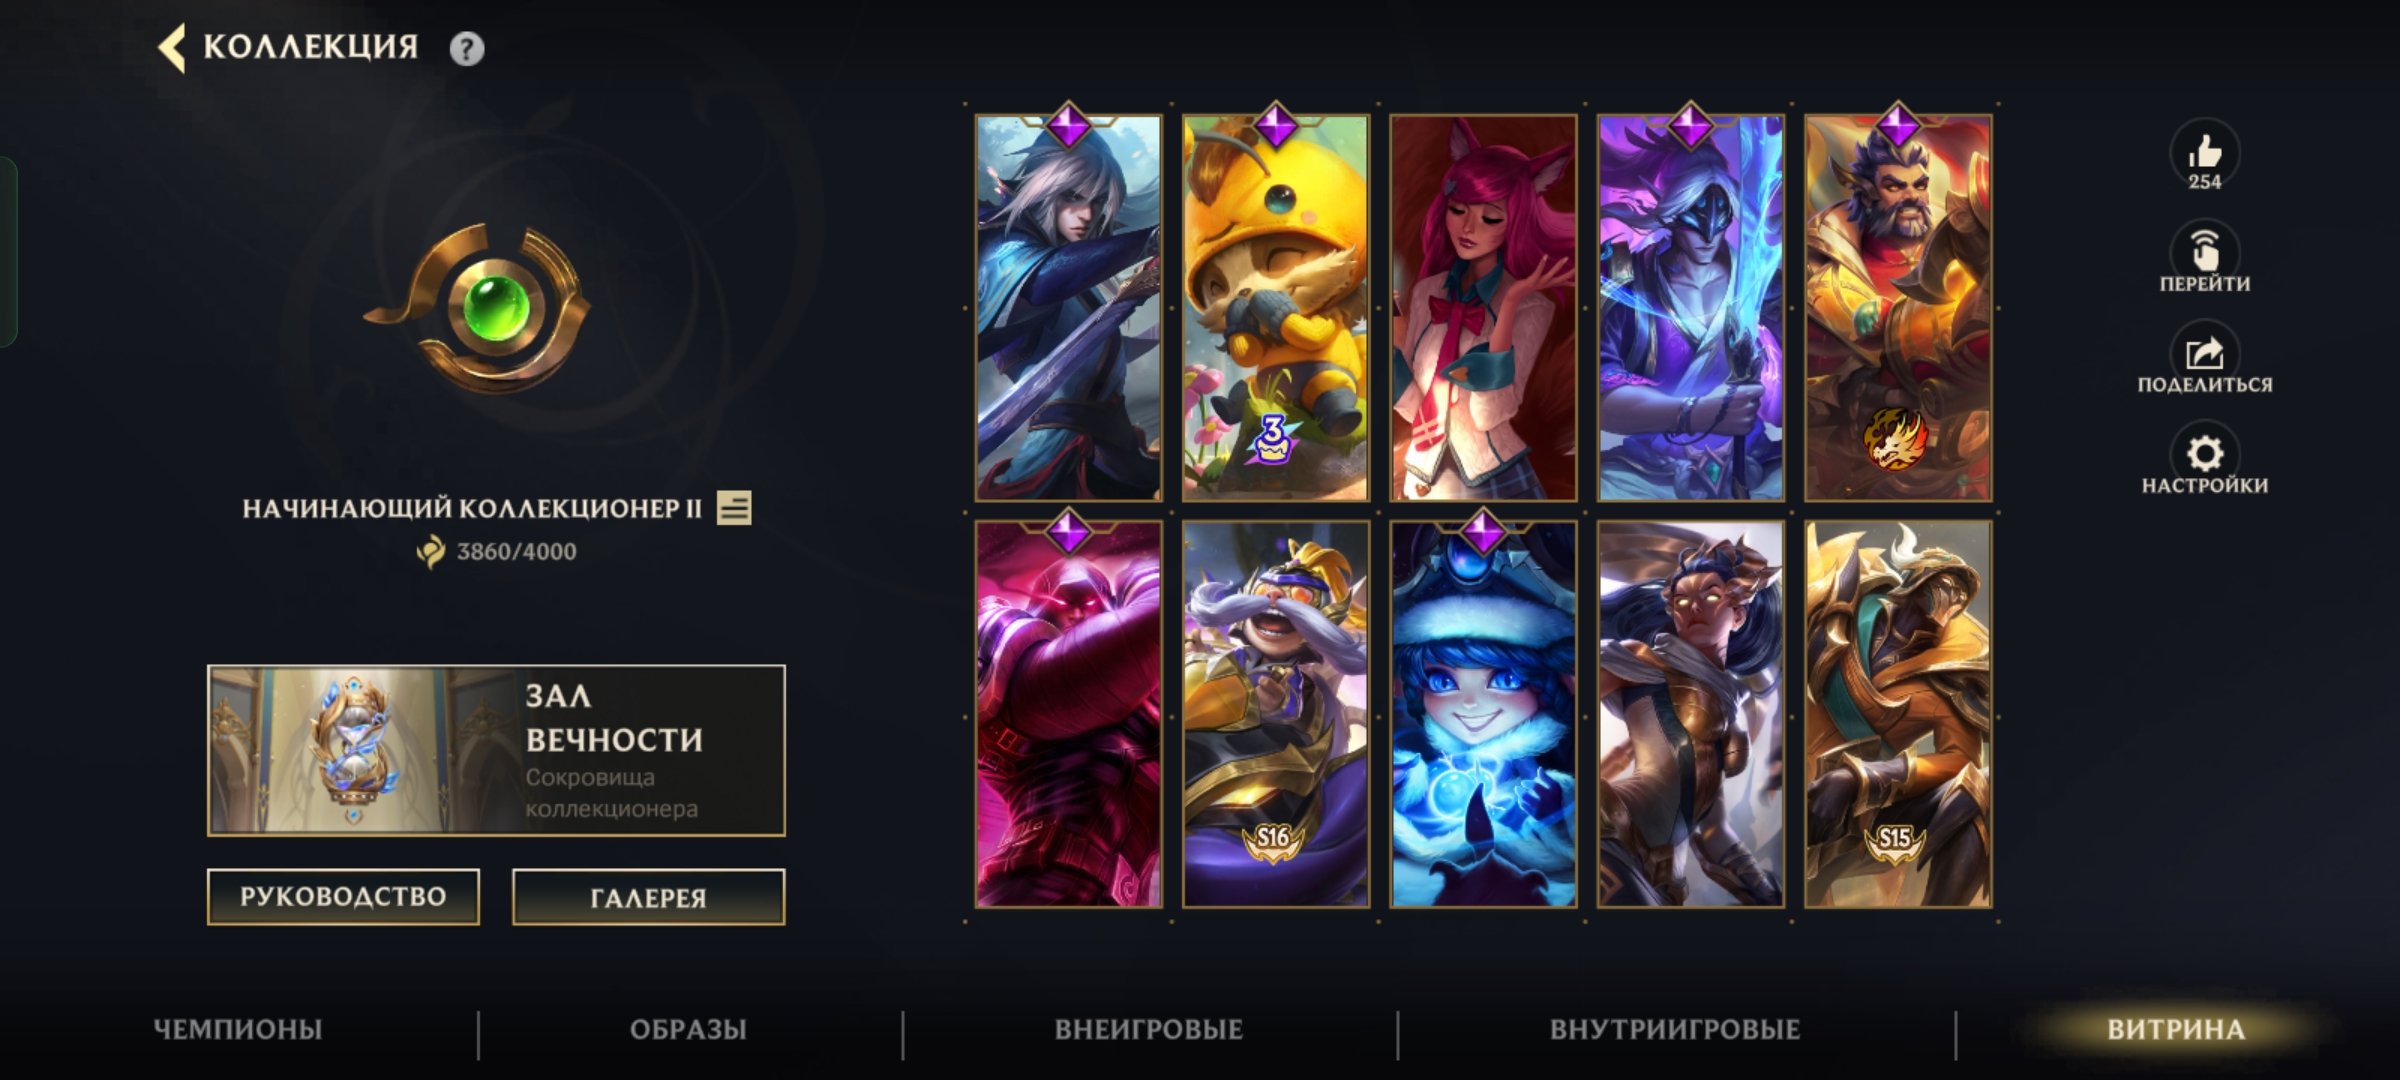
Task: Open the Внеигровые tab
Action: click(x=1148, y=1030)
